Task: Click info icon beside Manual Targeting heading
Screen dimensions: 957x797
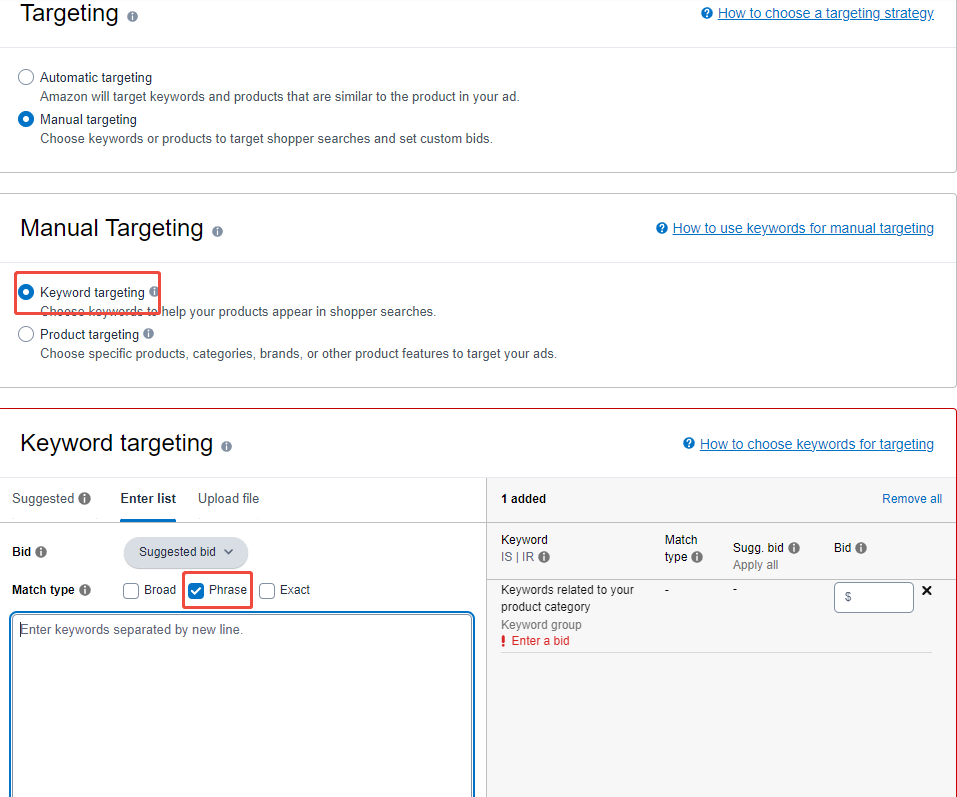Action: pos(217,231)
